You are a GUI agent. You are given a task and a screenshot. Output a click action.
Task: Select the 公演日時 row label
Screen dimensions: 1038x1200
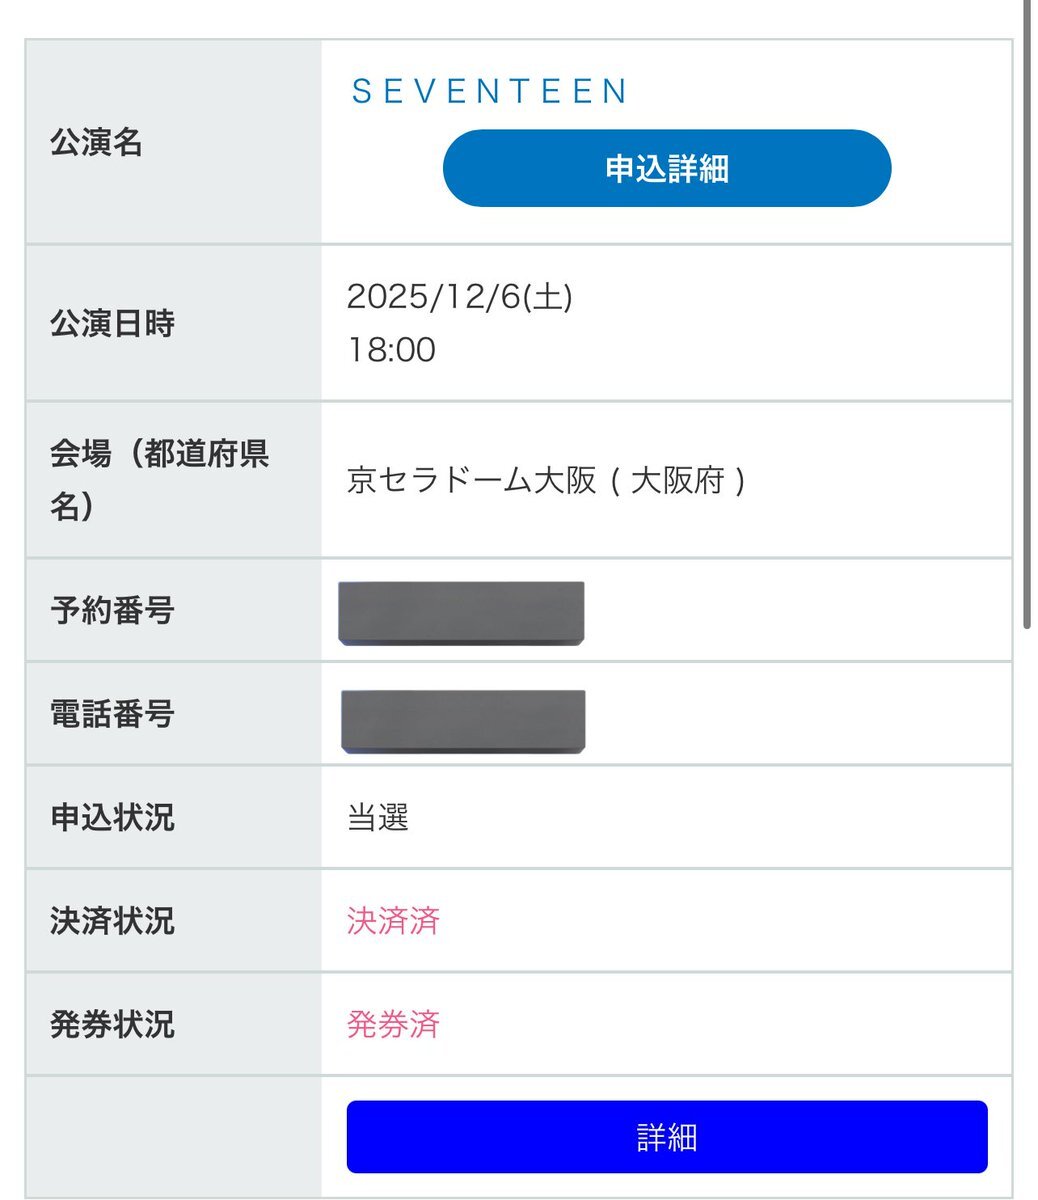coord(112,323)
